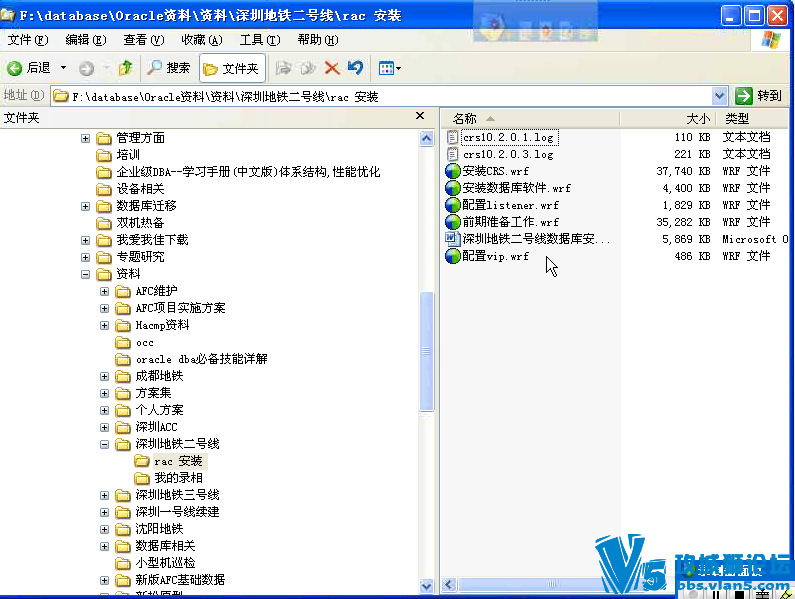Expand the AFC维护 folder node
Viewport: 795px width, 599px height.
tap(104, 292)
